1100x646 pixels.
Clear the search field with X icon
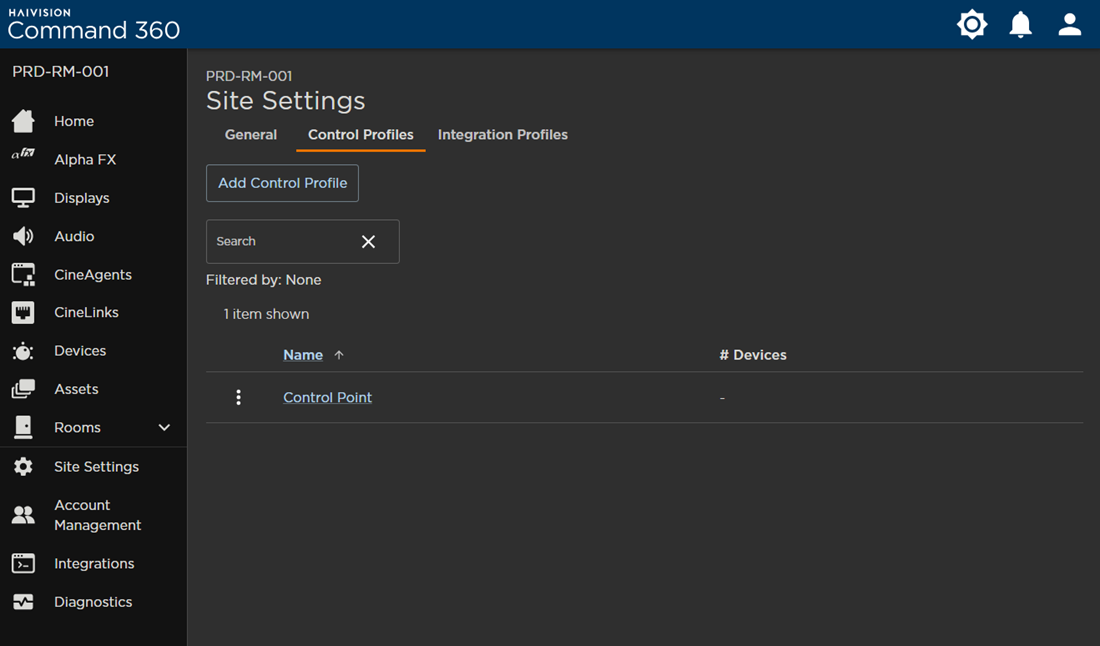368,241
